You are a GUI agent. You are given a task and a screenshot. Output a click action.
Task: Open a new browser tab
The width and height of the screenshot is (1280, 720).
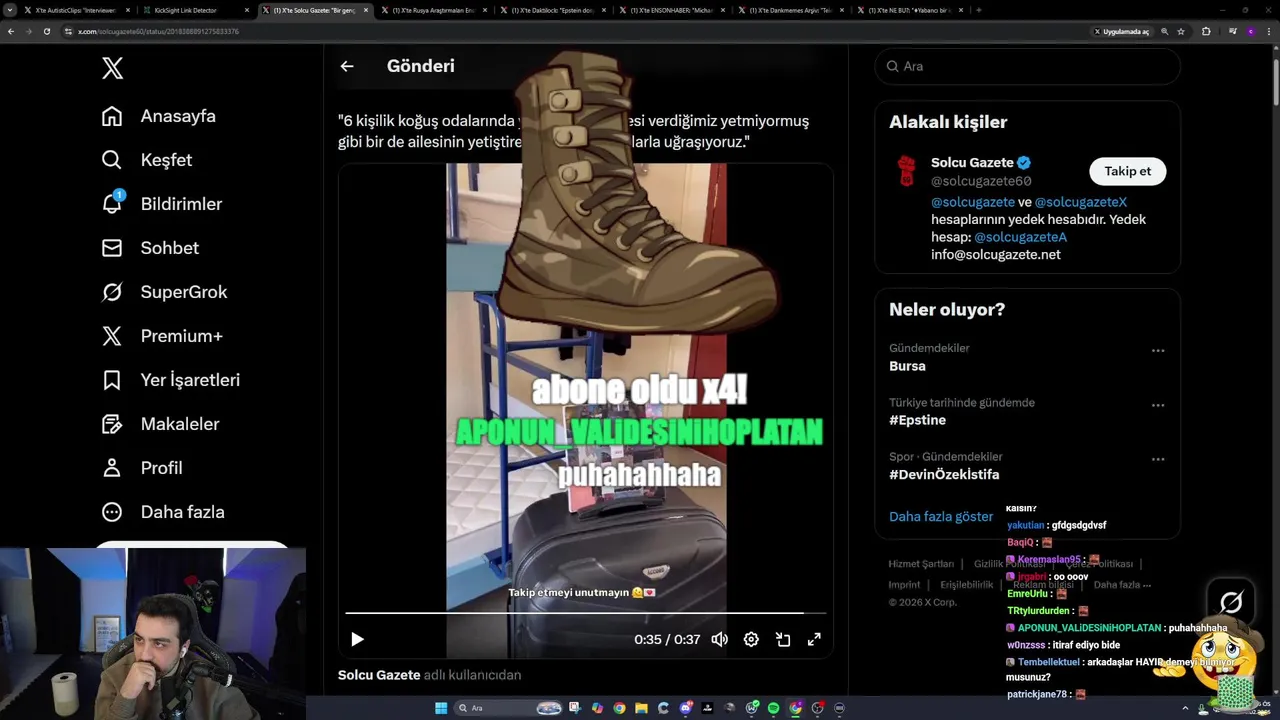pyautogui.click(x=978, y=10)
